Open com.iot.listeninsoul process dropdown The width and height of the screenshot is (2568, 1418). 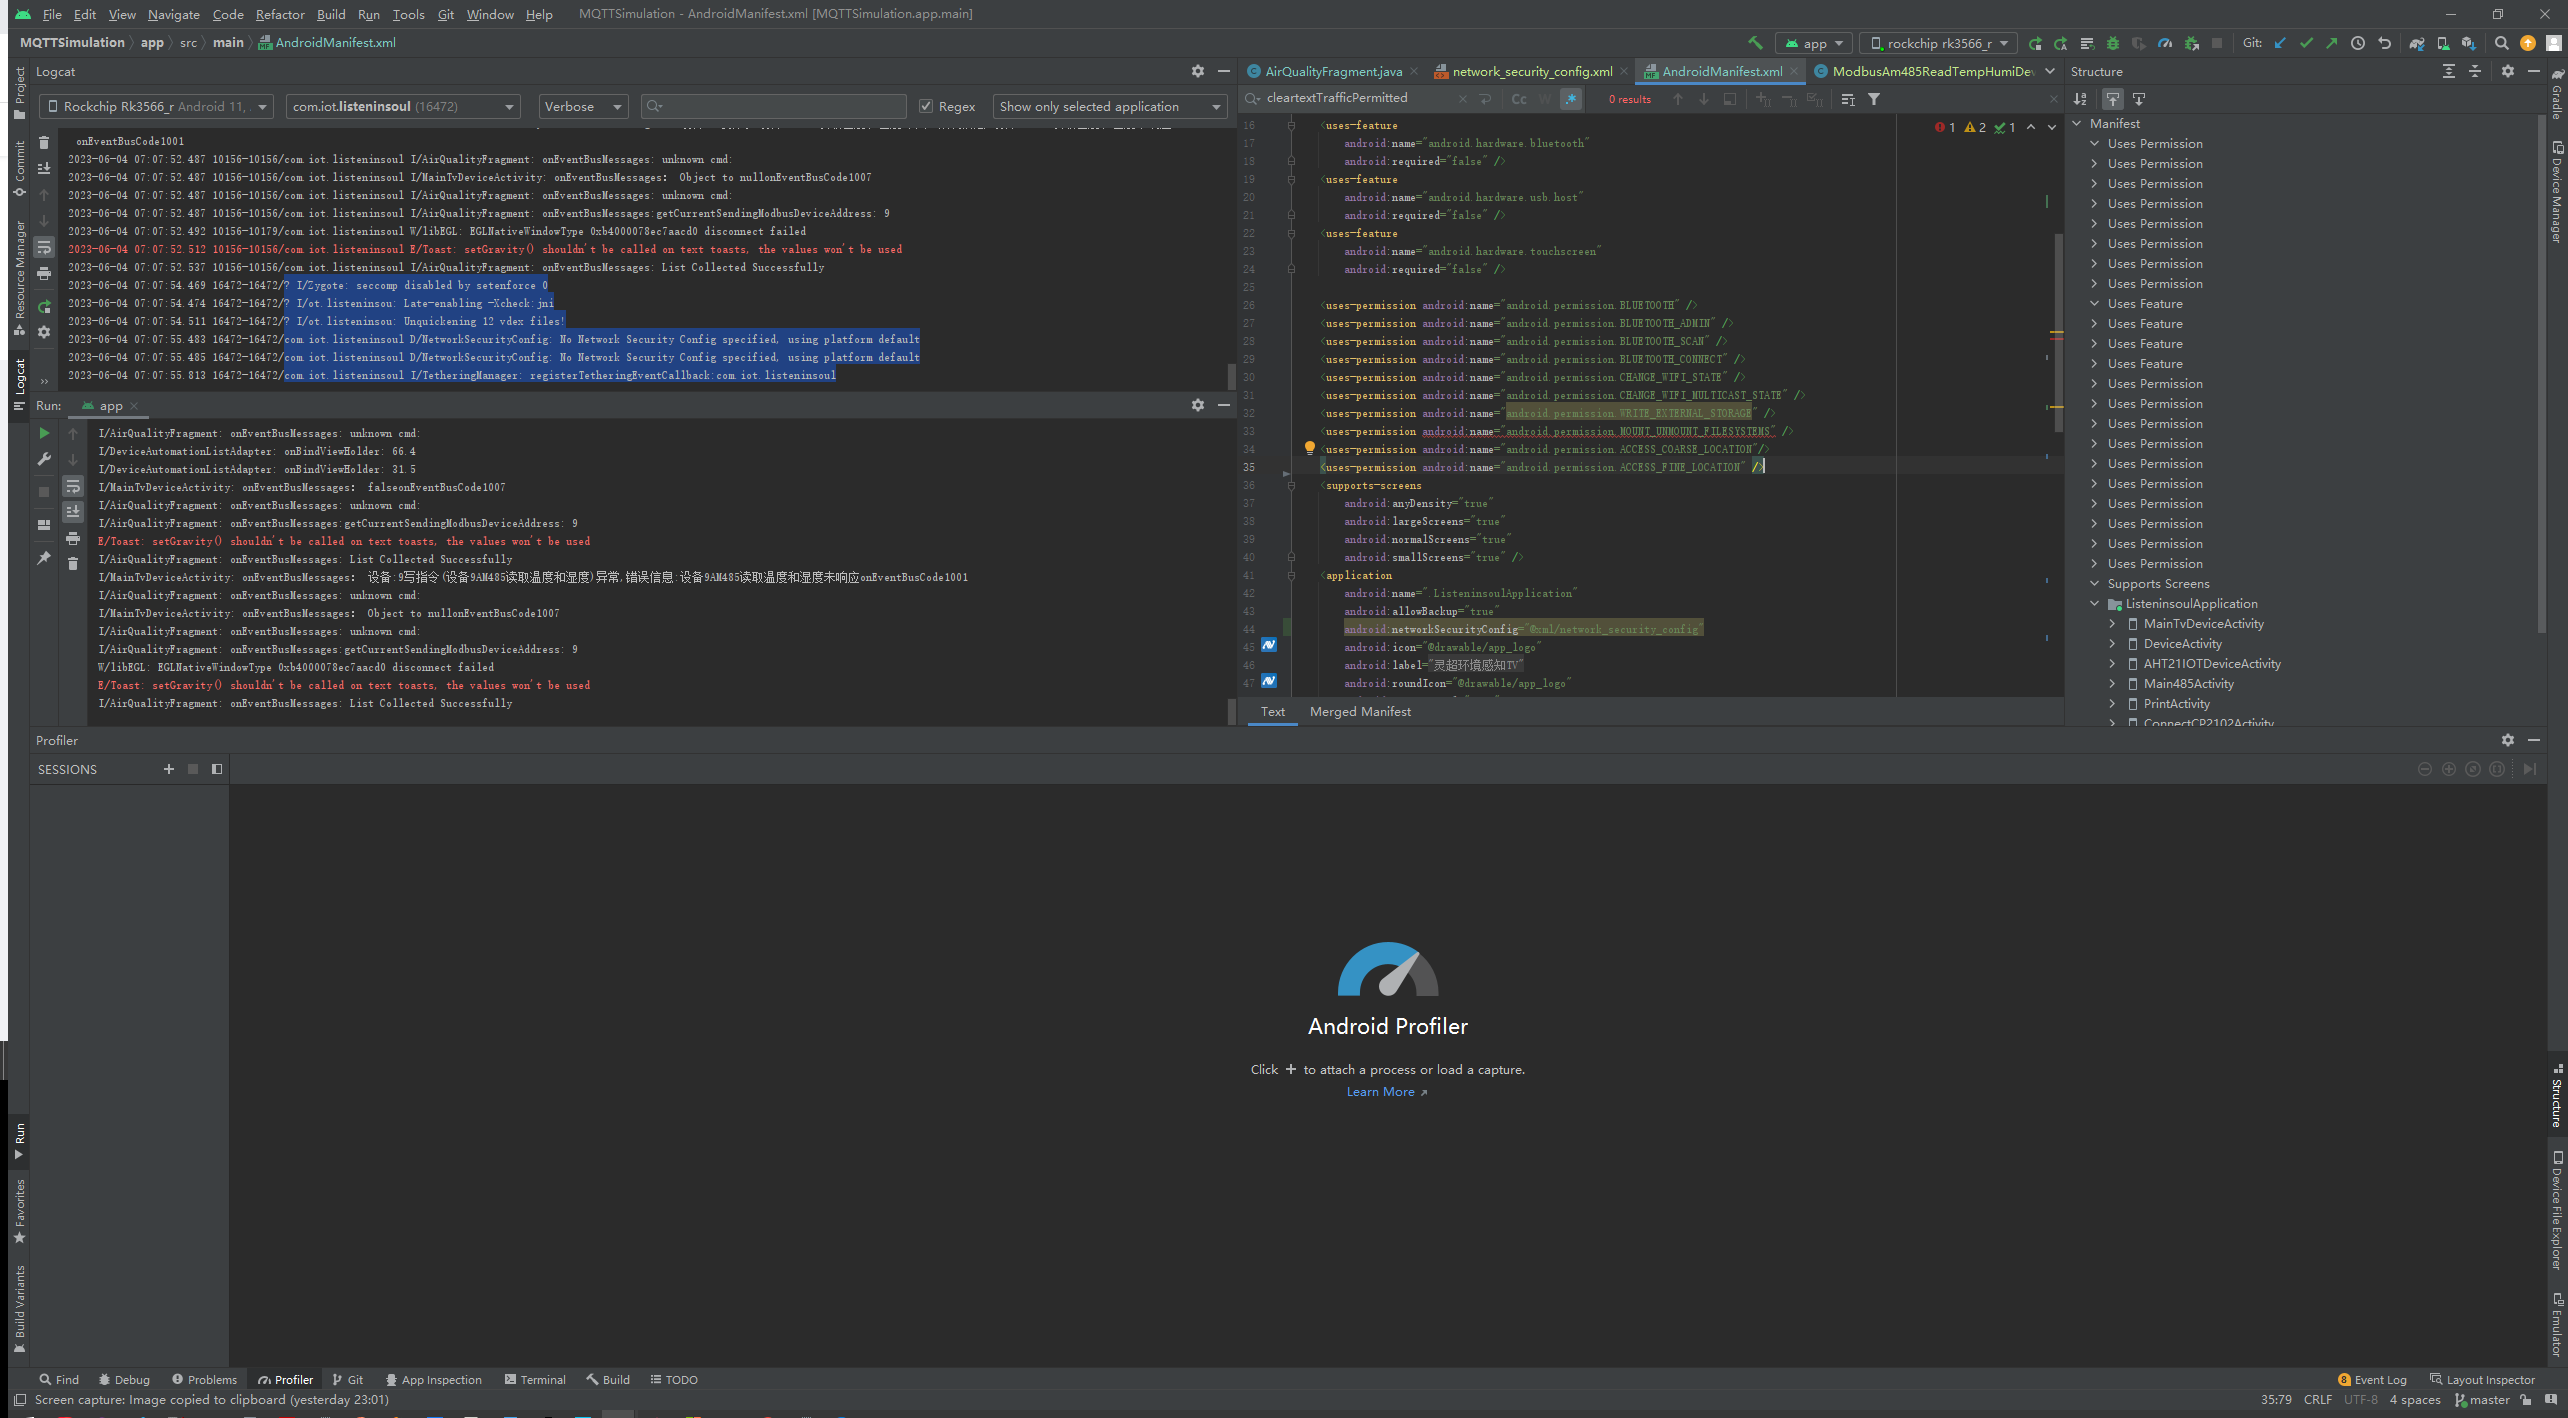coord(403,106)
